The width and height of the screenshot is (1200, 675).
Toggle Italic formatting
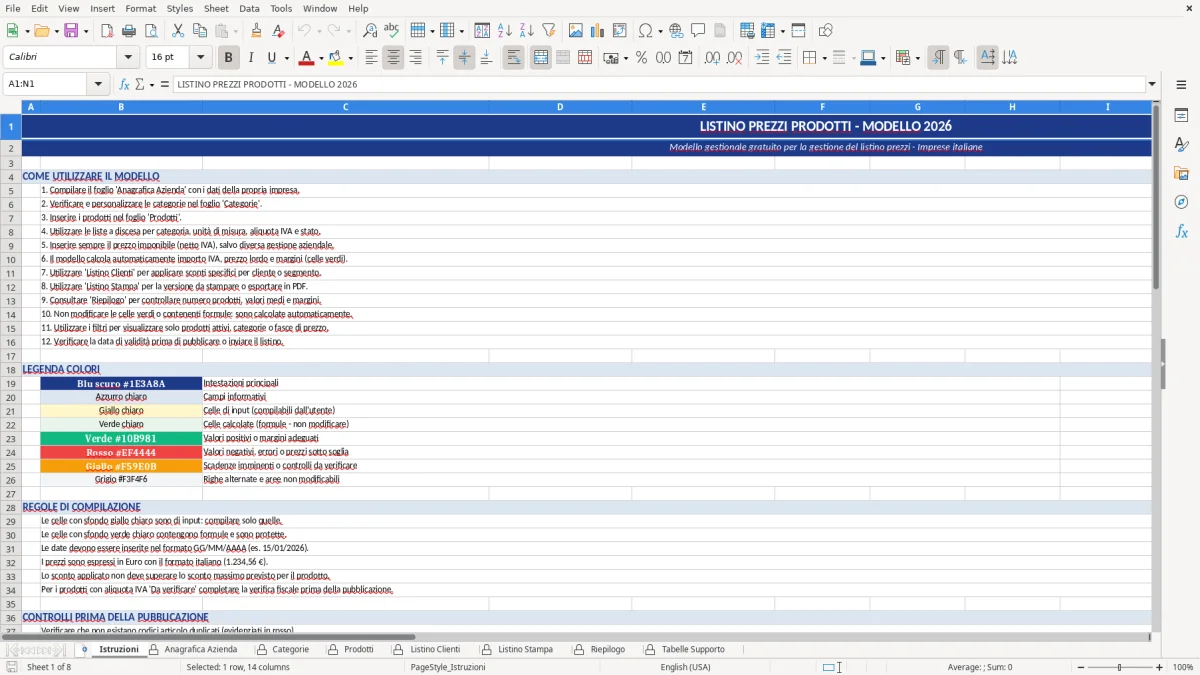coord(250,58)
